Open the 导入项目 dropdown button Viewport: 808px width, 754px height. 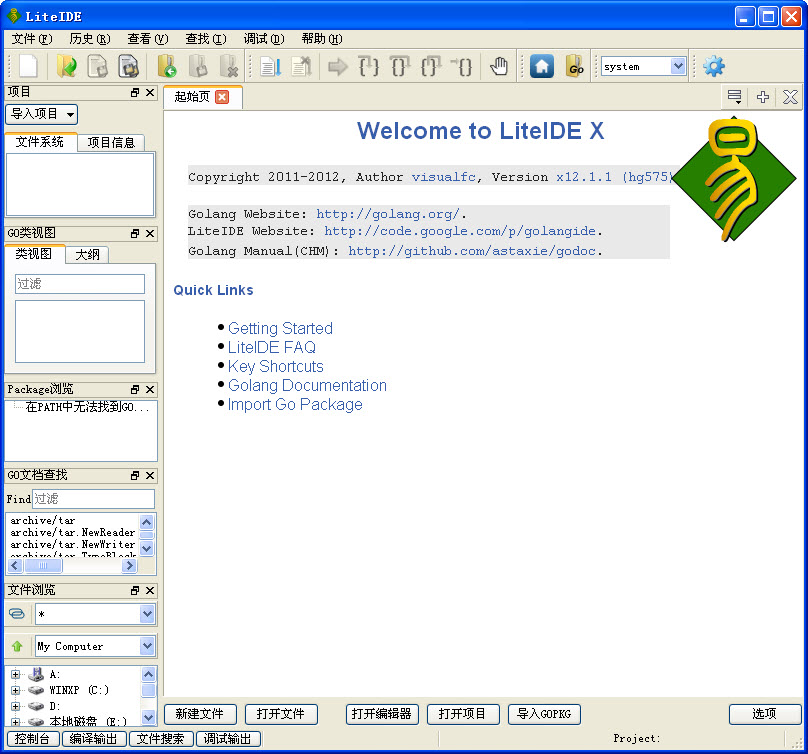(x=42, y=114)
